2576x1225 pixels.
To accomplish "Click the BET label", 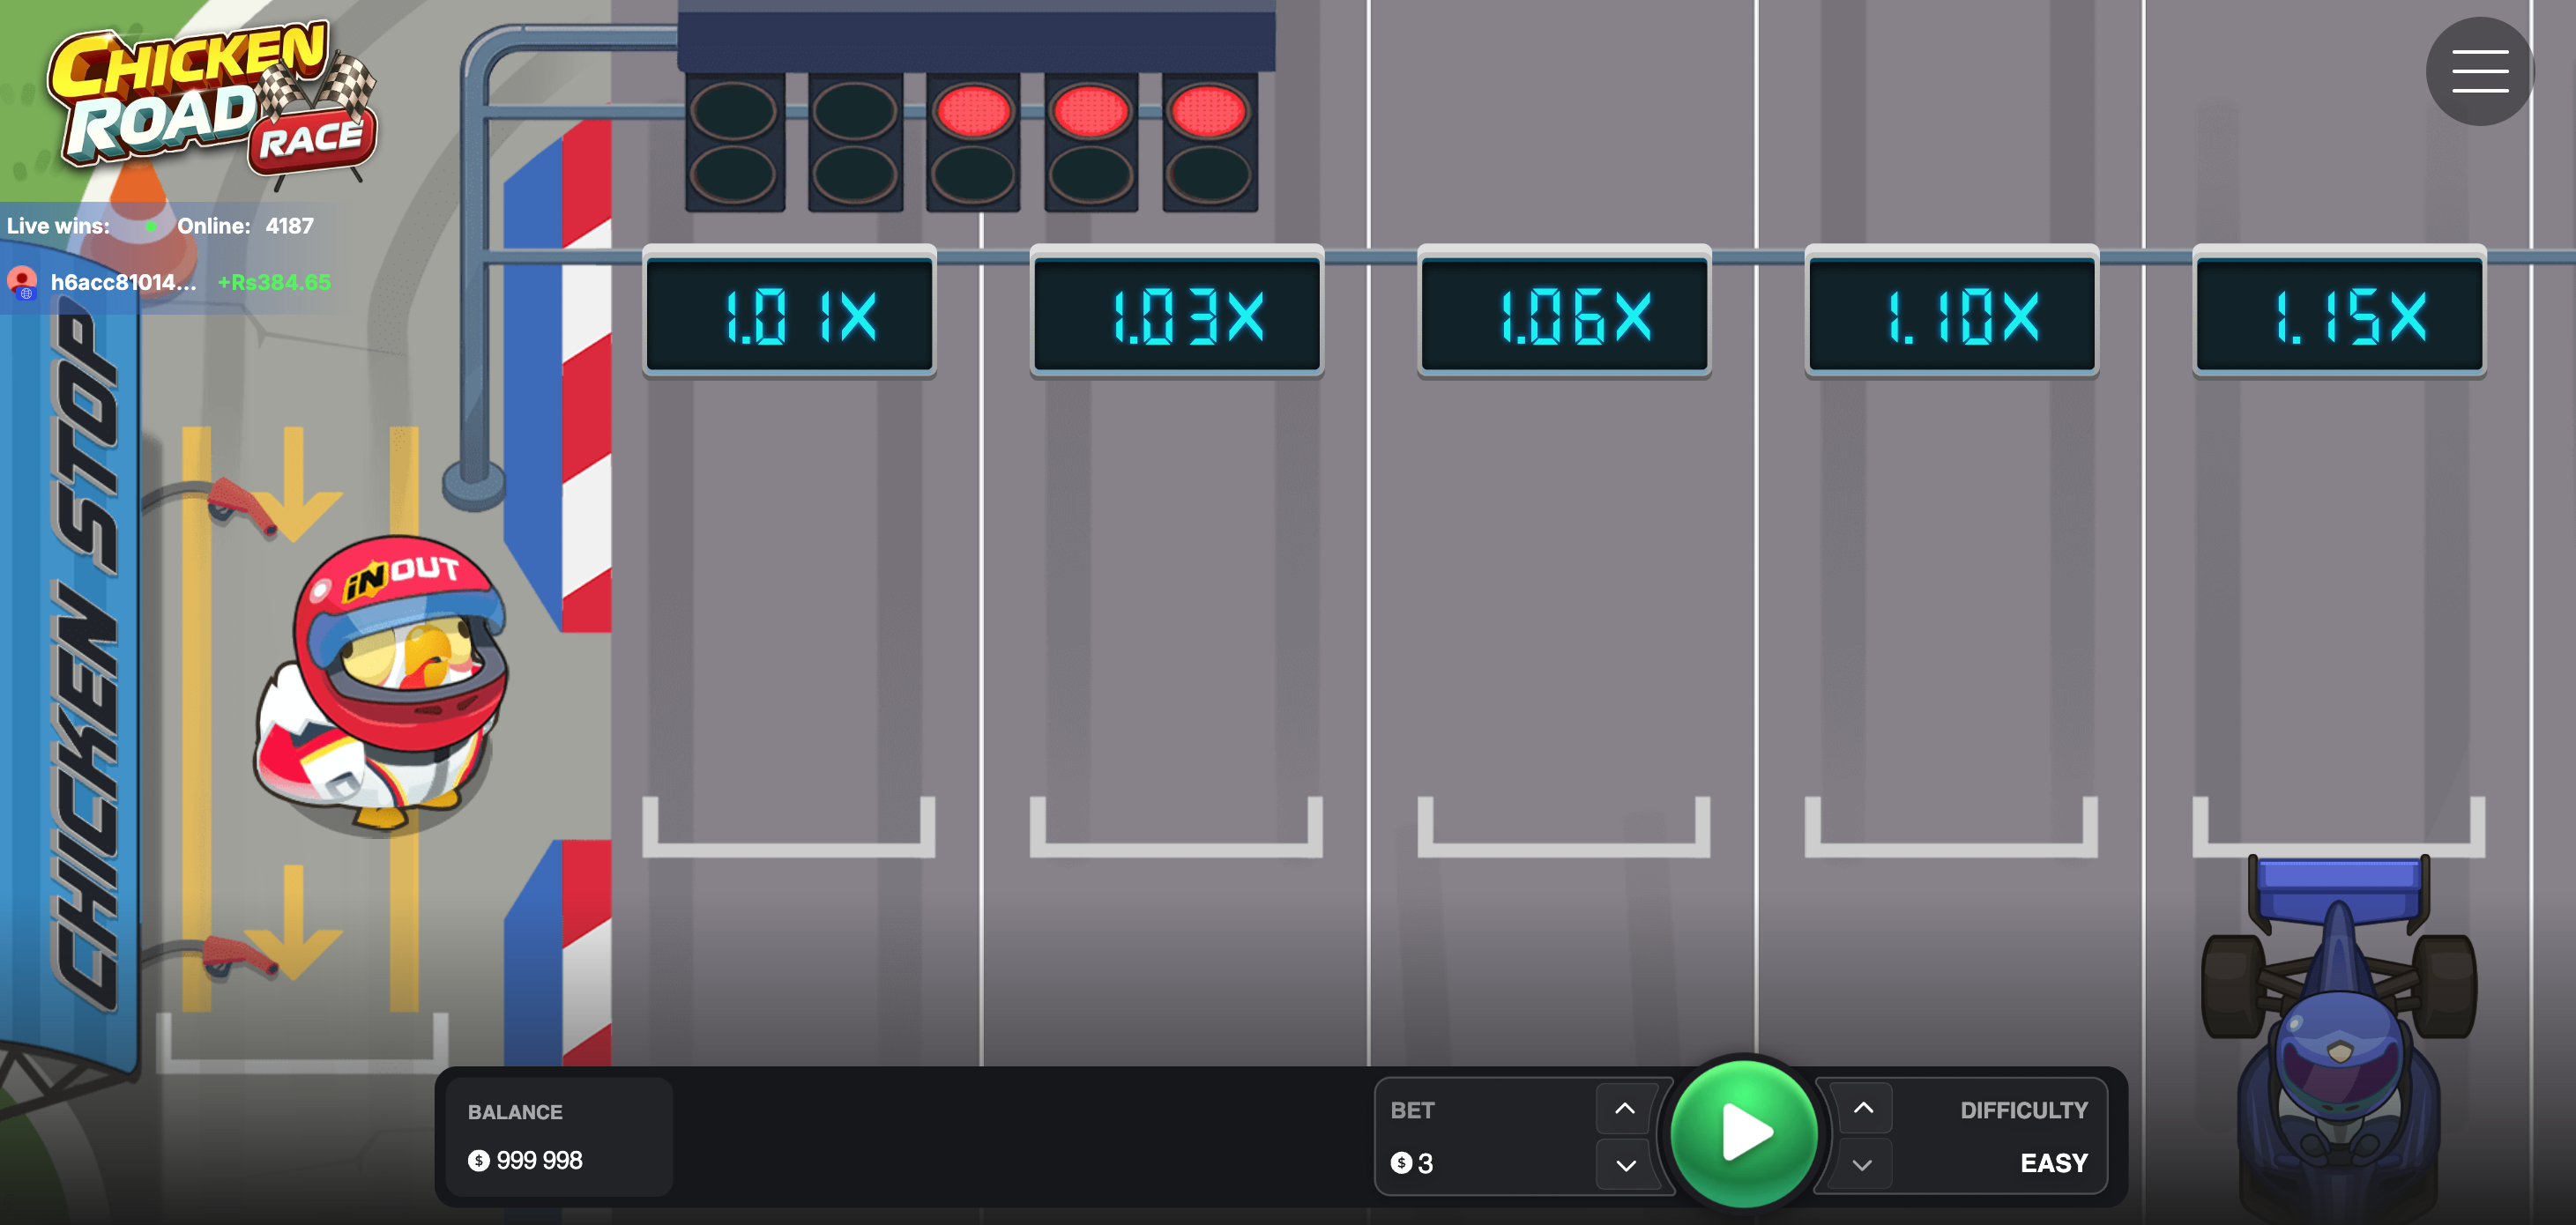I will coord(1412,1110).
